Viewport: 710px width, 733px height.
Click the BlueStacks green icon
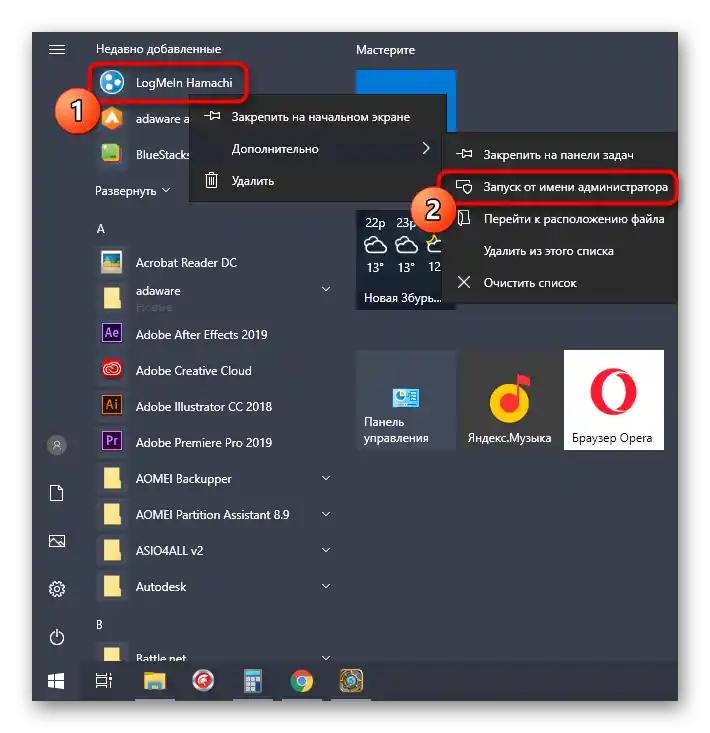[111, 154]
